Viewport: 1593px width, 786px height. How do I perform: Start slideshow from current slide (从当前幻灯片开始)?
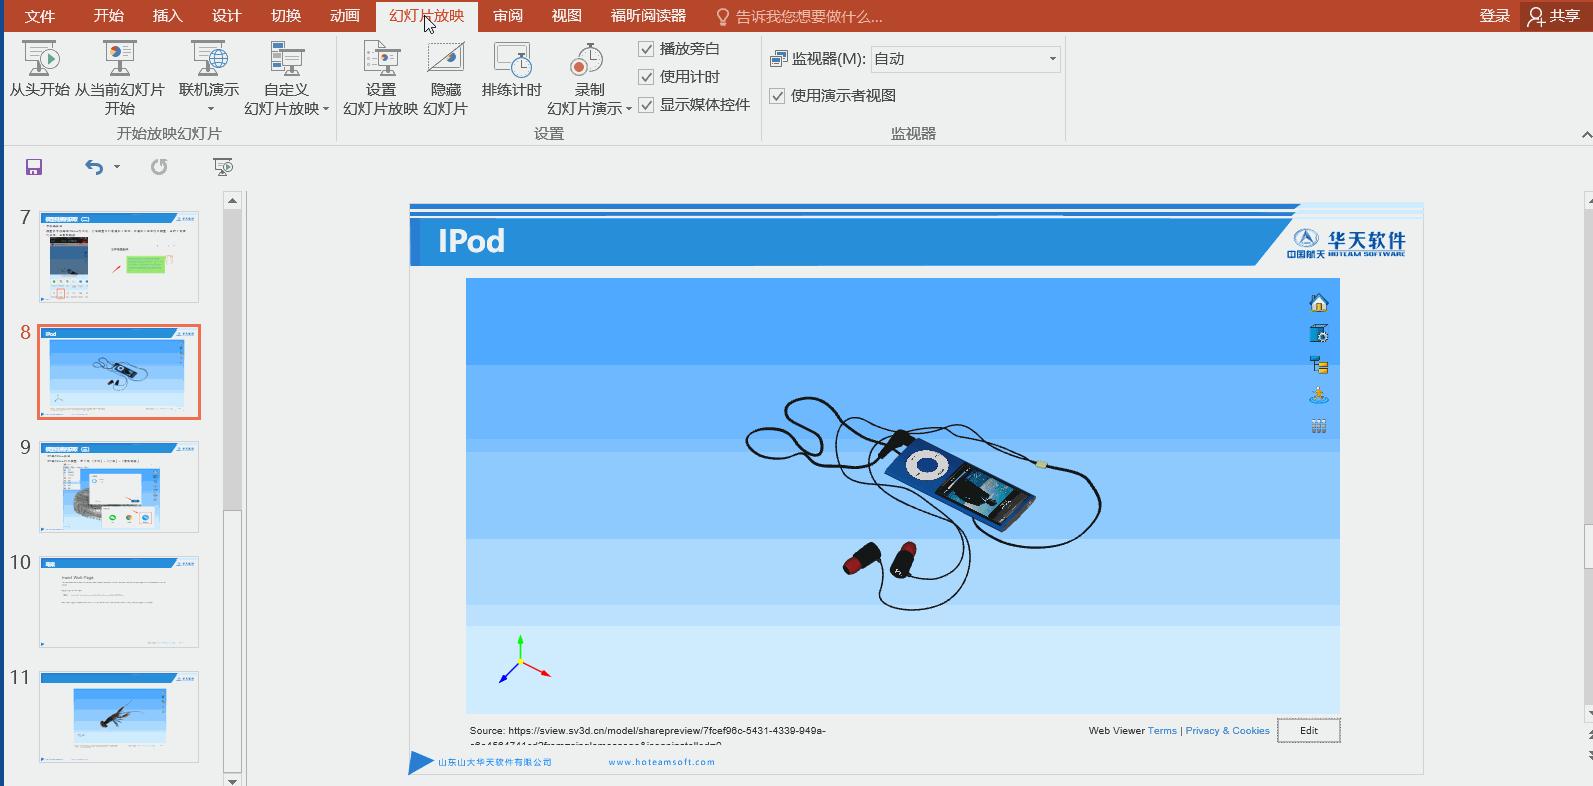point(120,78)
